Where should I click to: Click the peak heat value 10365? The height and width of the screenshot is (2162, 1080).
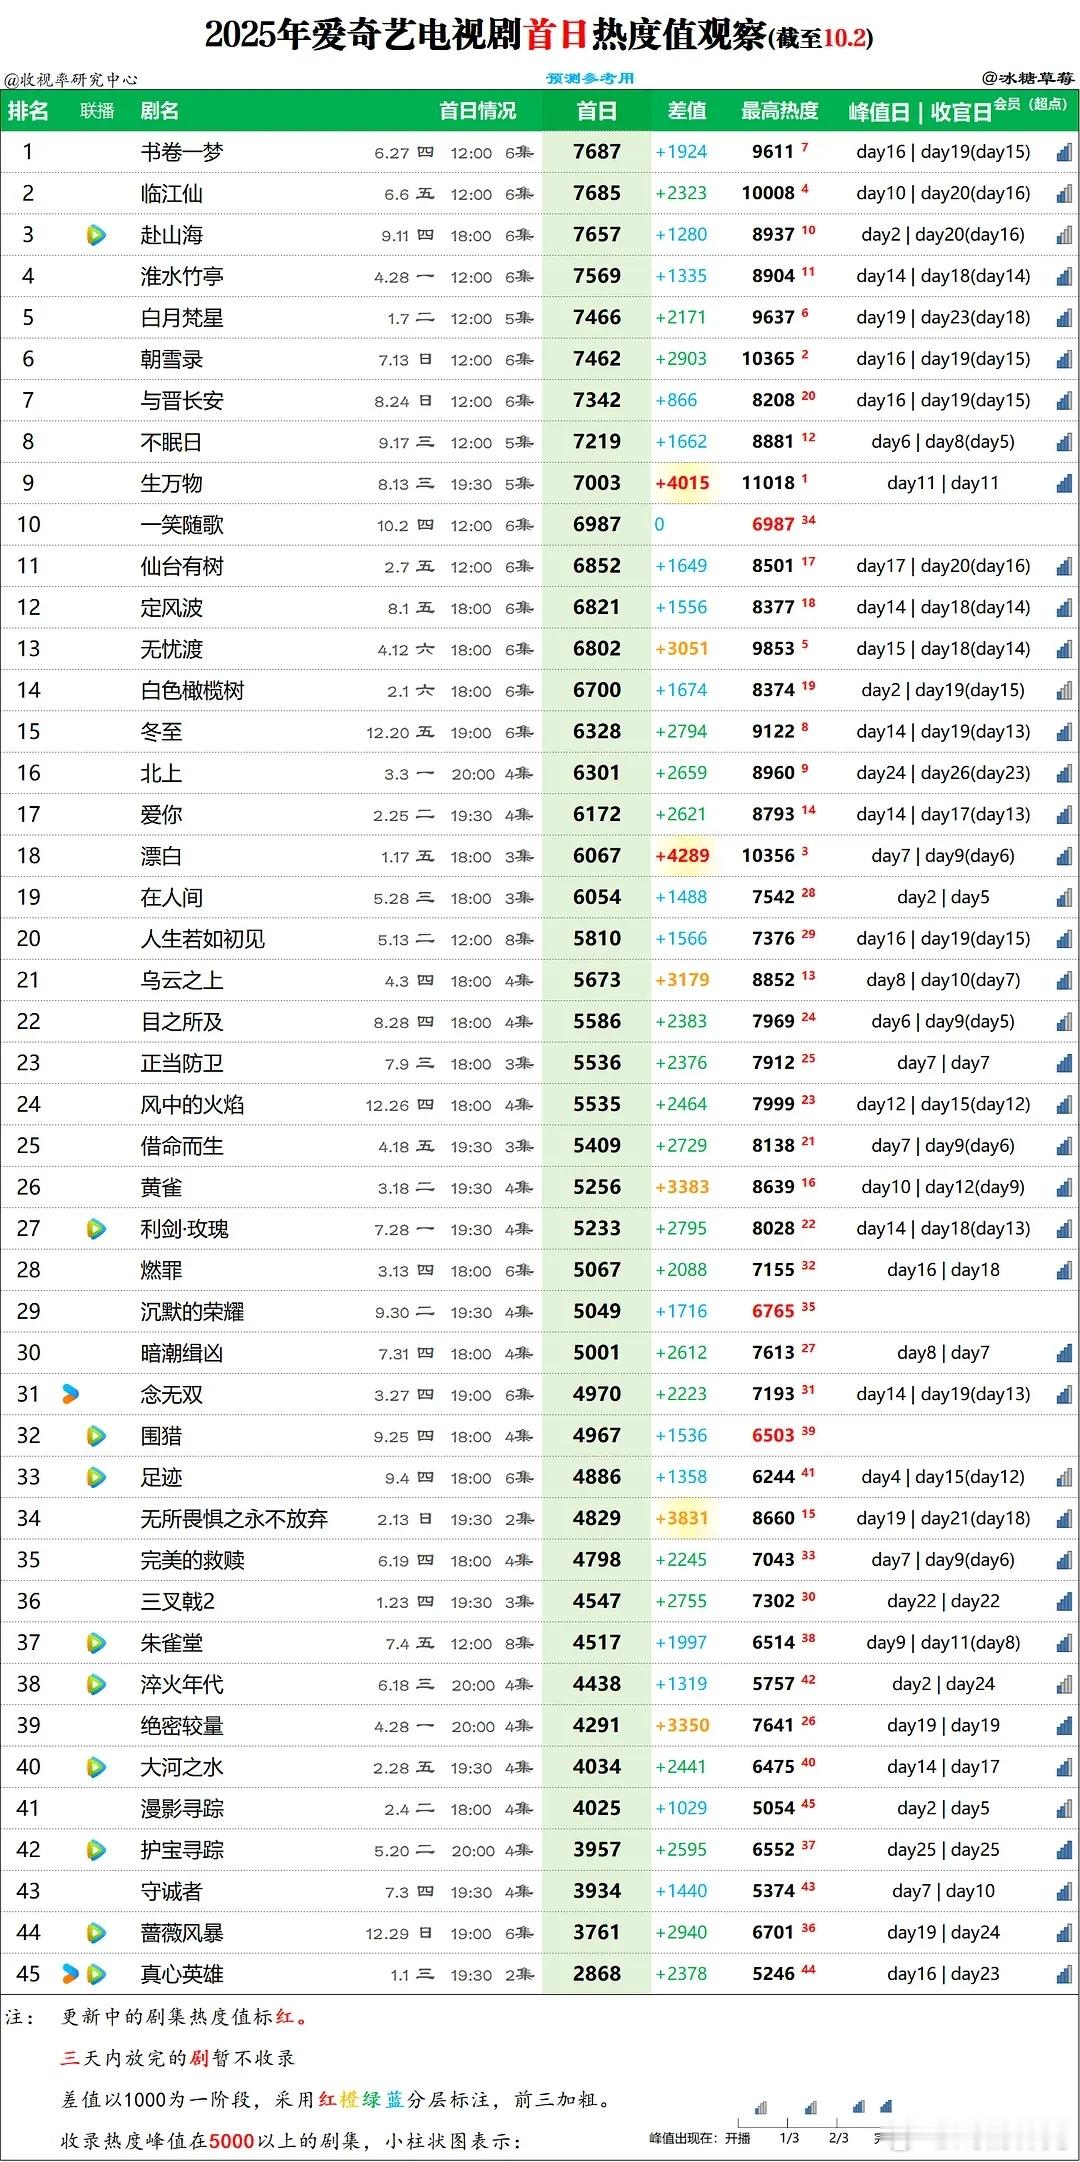pyautogui.click(x=768, y=359)
